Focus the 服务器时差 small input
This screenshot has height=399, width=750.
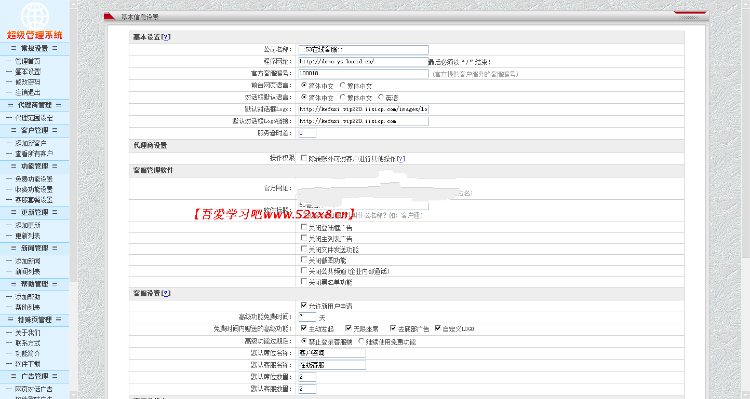pos(307,133)
